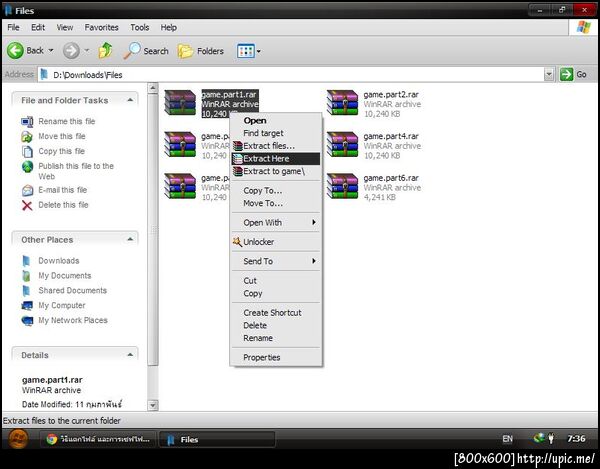Click the Copy this file icon
Image resolution: width=600 pixels, height=469 pixels.
click(x=27, y=151)
